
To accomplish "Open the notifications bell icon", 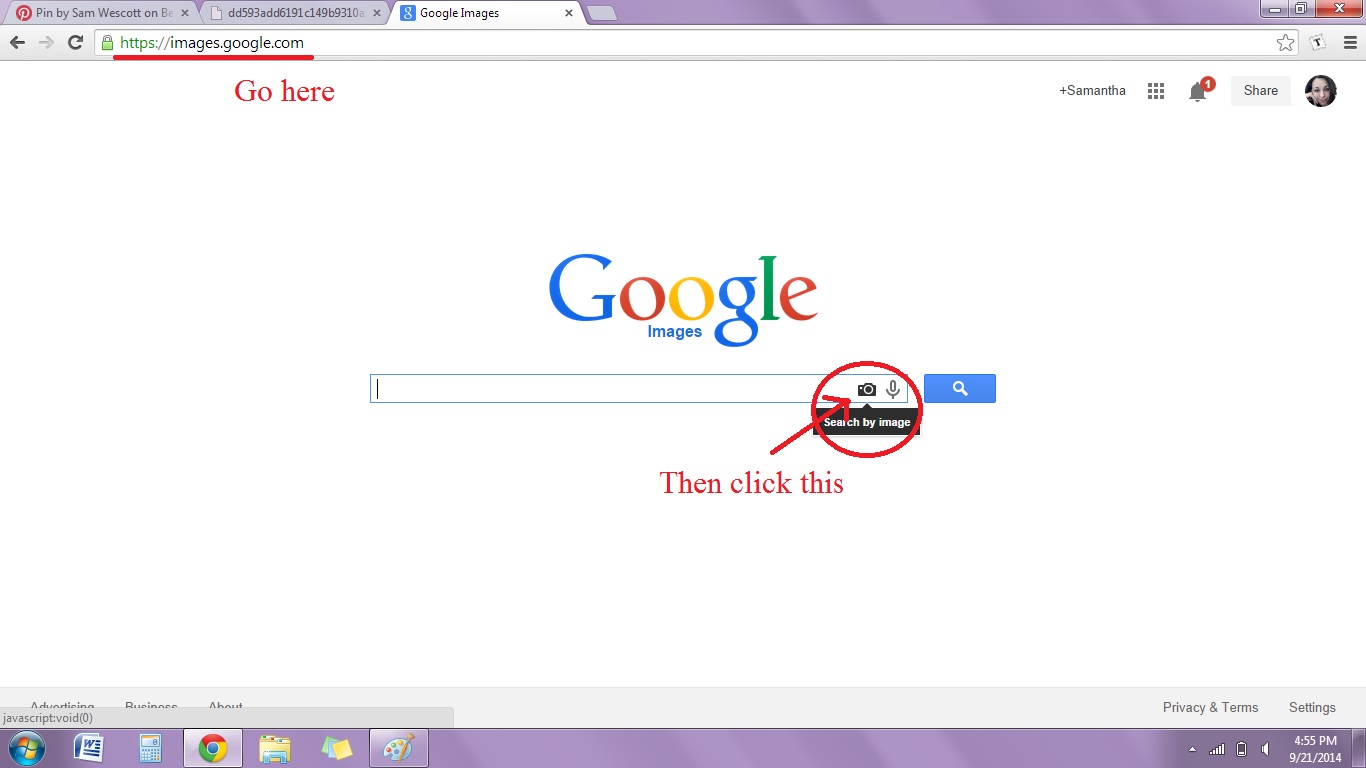I will coord(1197,92).
